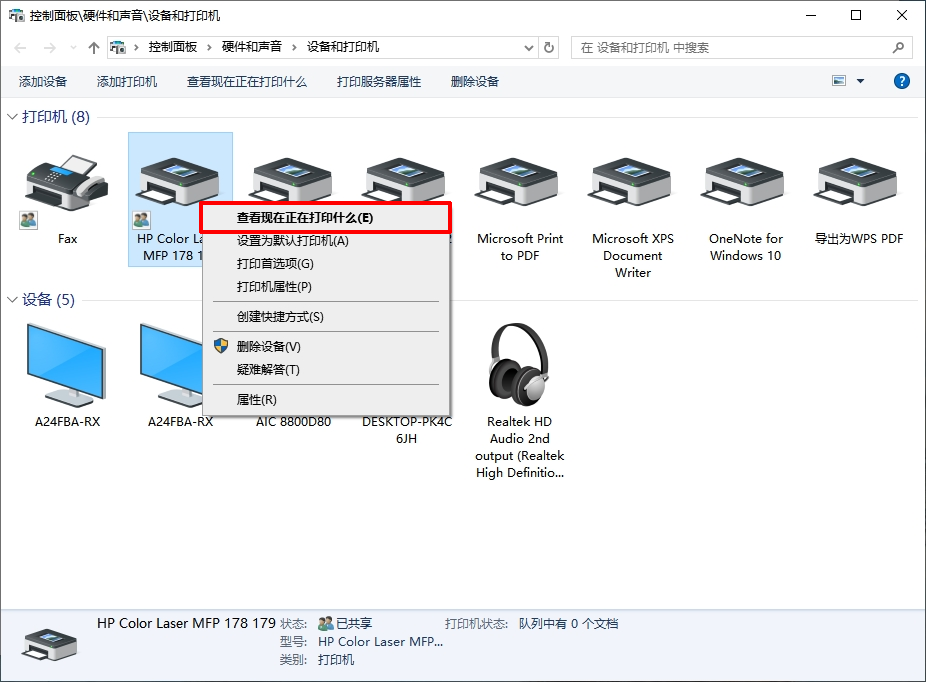Go up one folder level arrow
Screen dimensions: 926x682
point(93,48)
